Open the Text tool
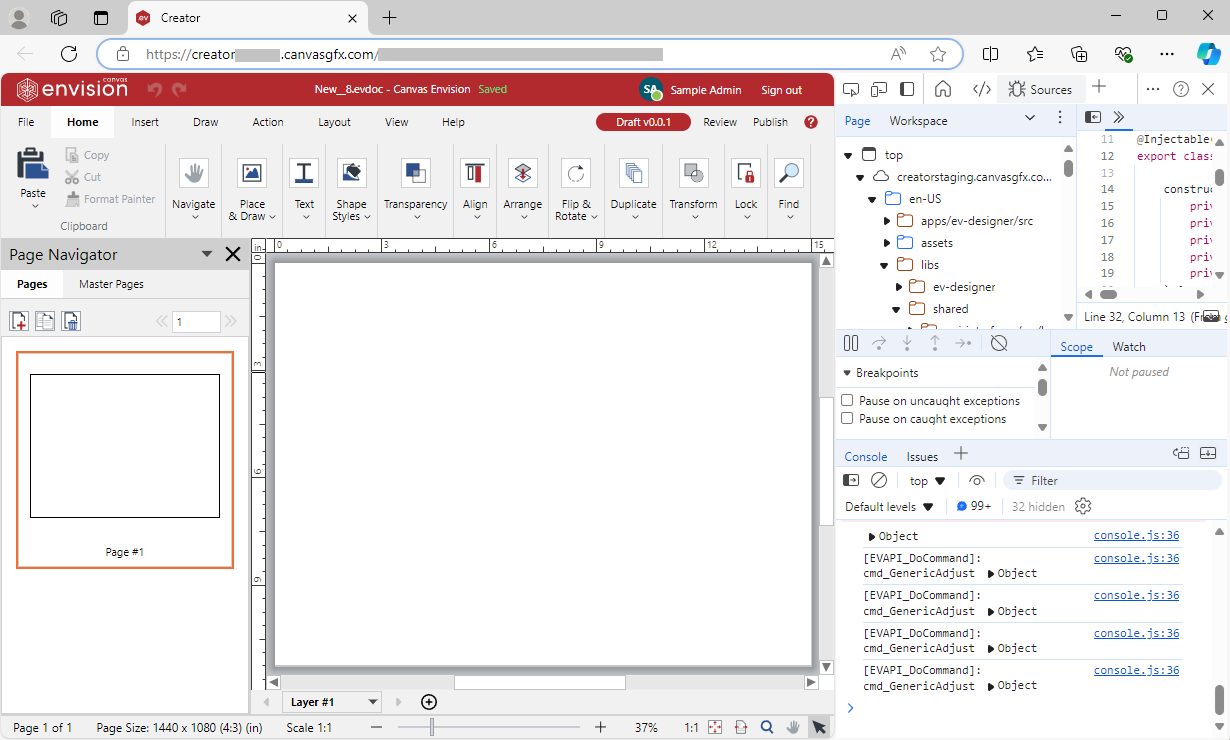1230x740 pixels. point(304,174)
